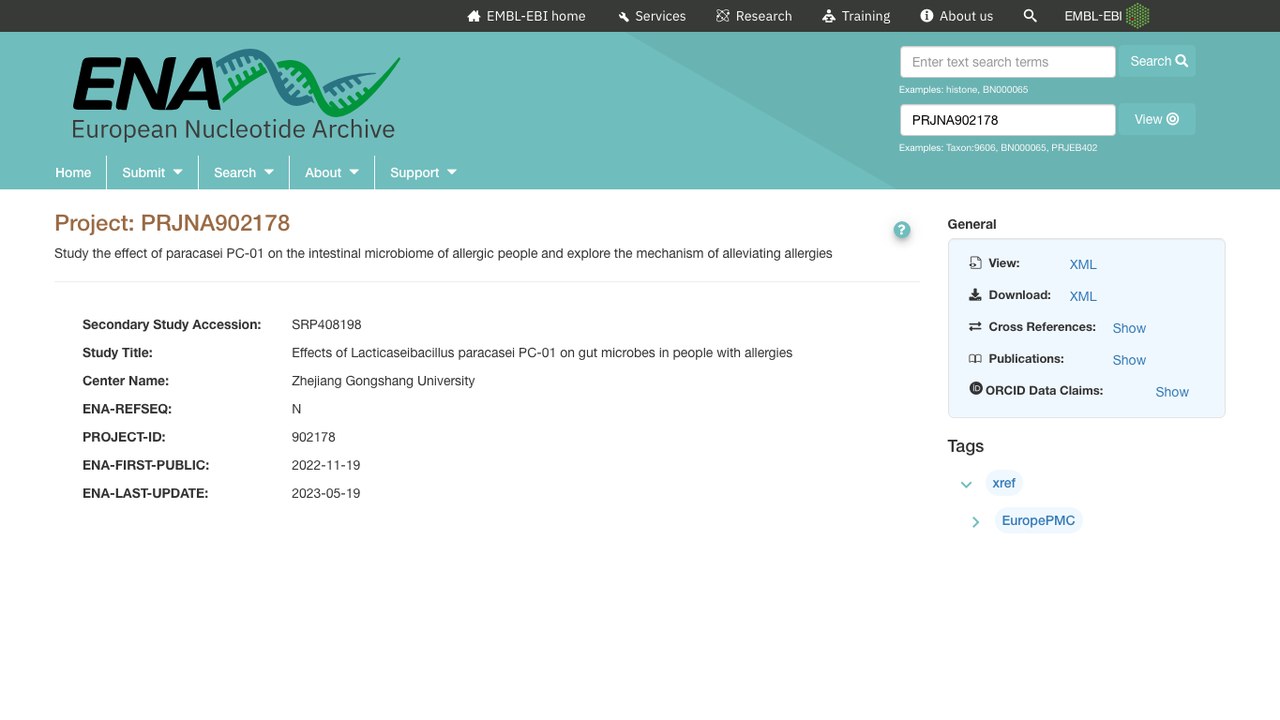The image size is (1280, 720).
Task: Click the ENA-REFSEQ value N
Action: [296, 408]
